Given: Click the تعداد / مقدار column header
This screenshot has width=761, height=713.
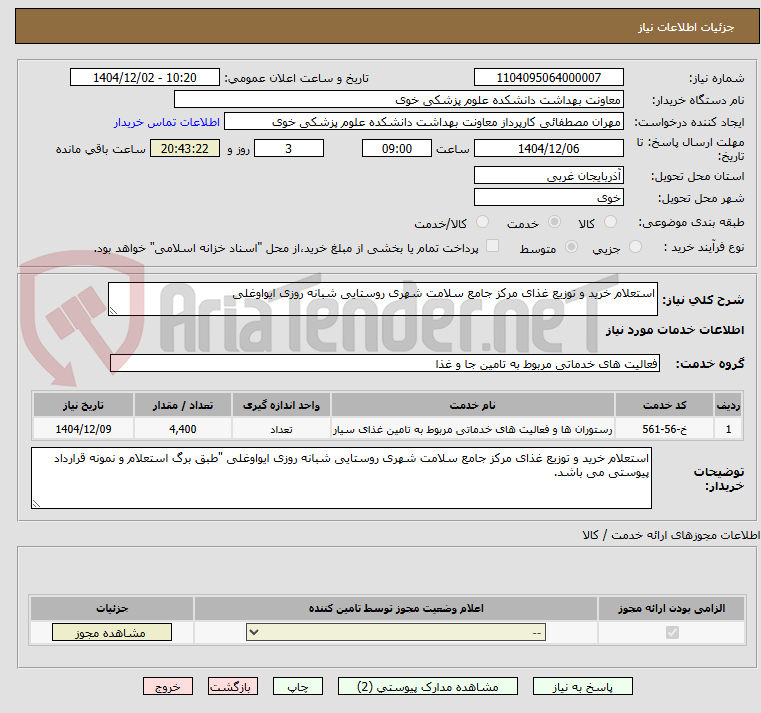Looking at the screenshot, I should click(183, 405).
